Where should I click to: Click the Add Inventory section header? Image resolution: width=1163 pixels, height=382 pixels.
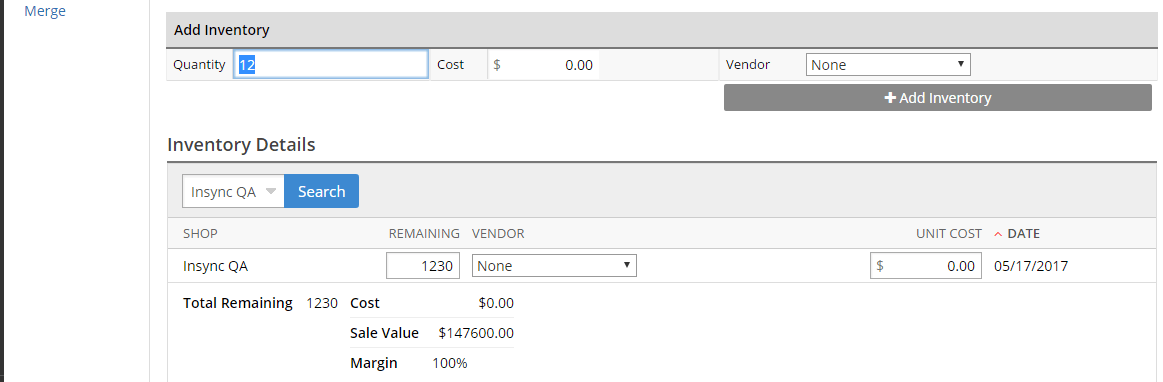(662, 30)
